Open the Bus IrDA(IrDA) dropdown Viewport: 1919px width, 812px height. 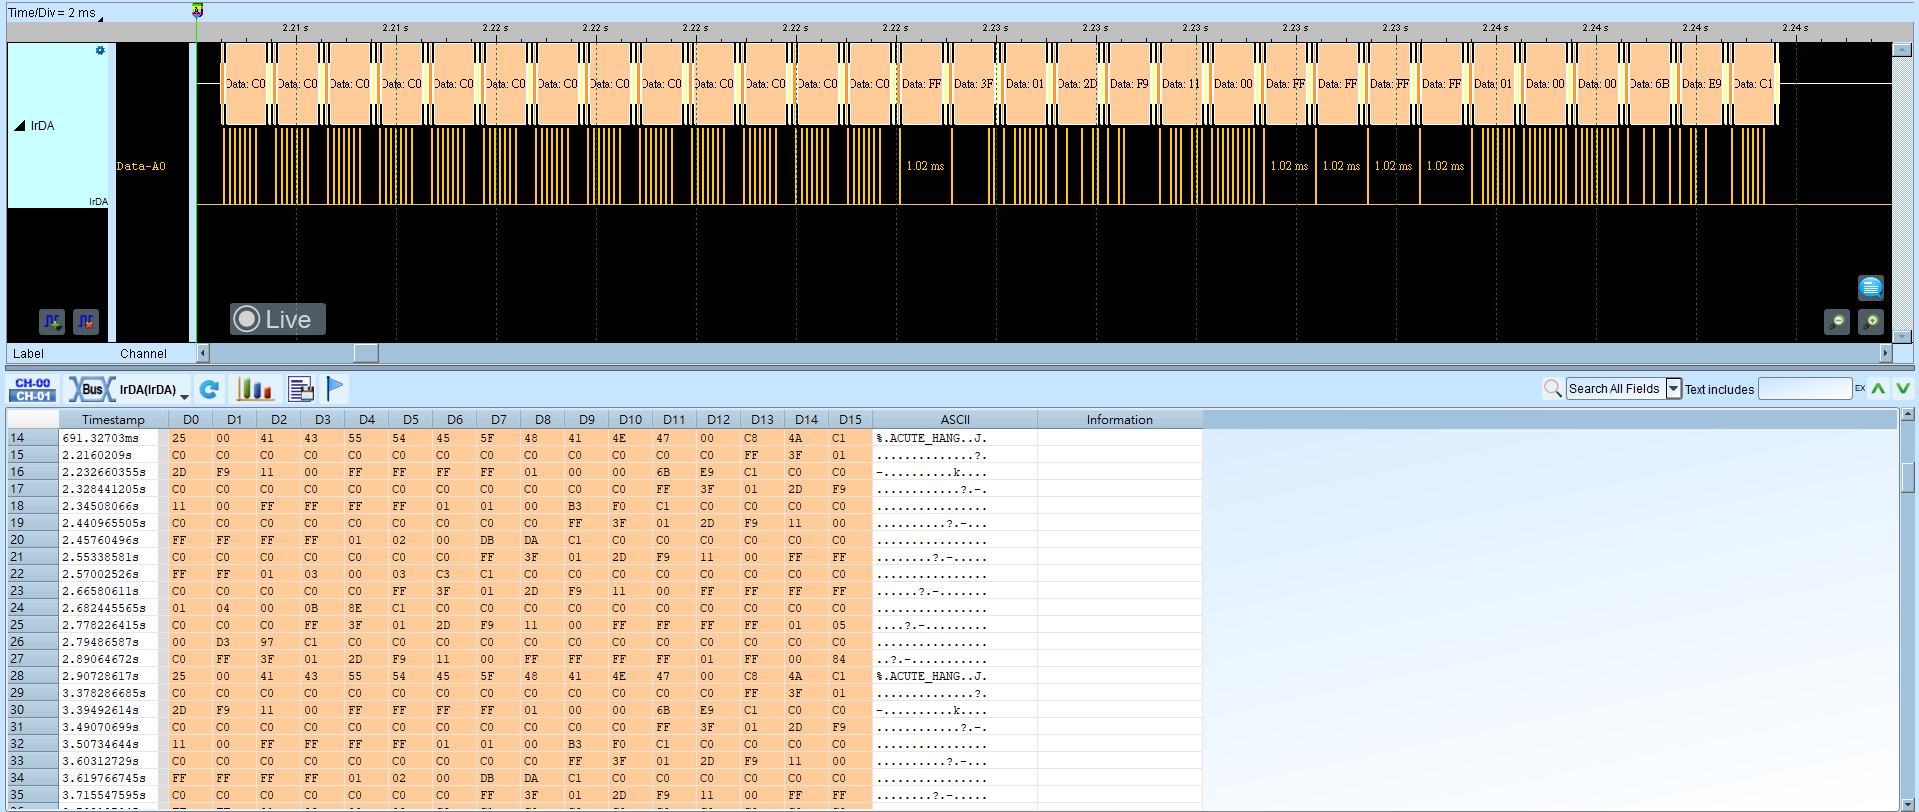pos(130,389)
